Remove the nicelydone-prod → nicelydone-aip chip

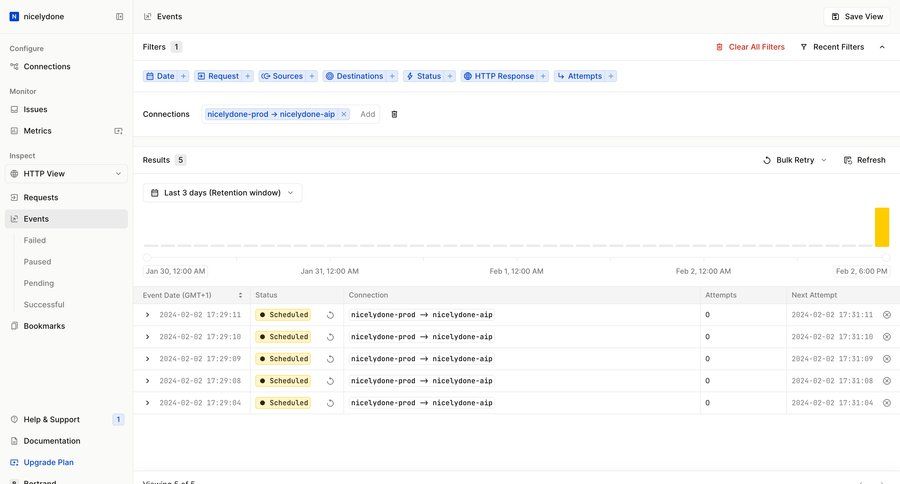[344, 114]
